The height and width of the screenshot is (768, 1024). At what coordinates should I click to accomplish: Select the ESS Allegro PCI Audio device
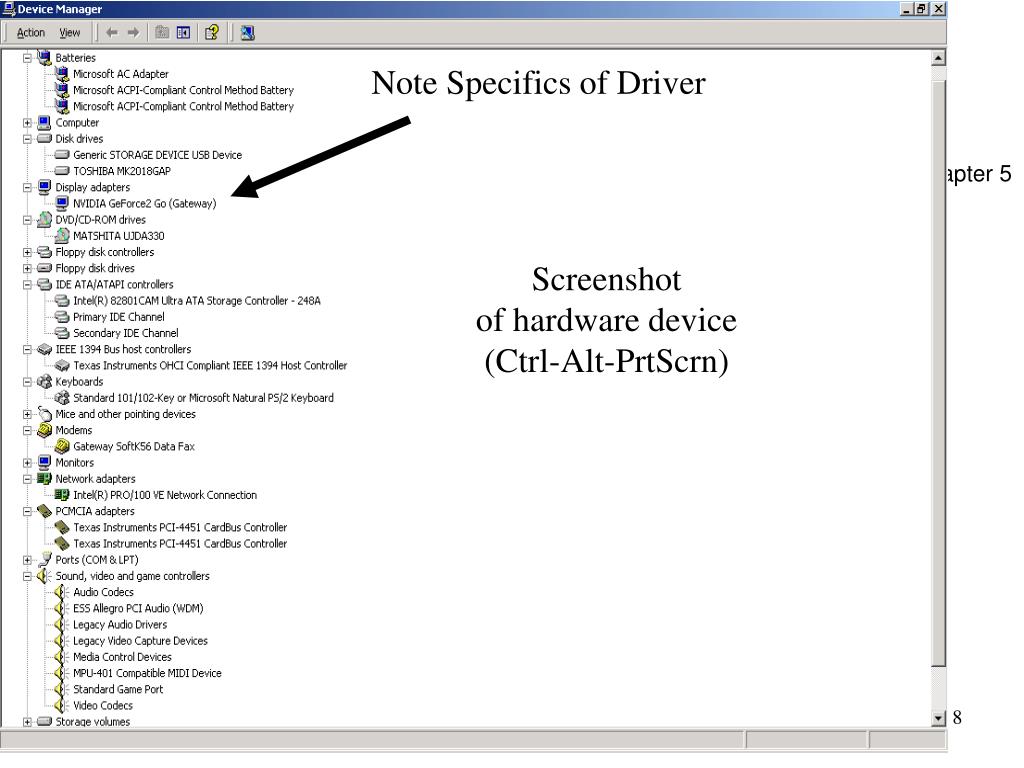138,608
